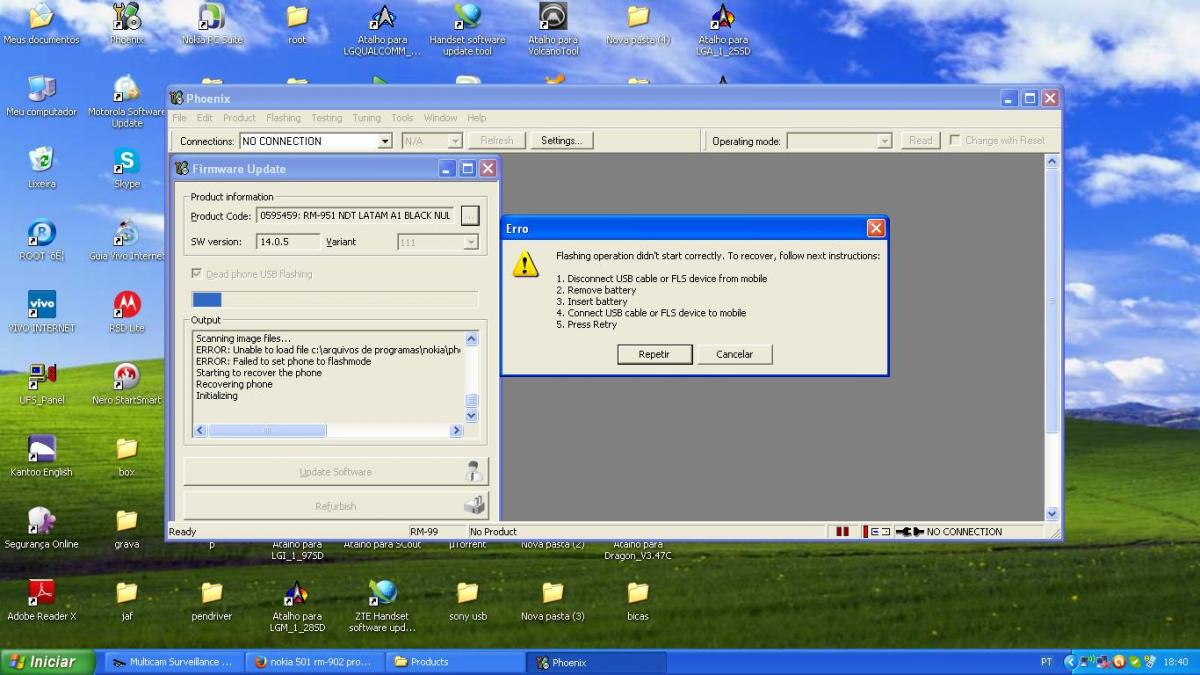Viewport: 1200px width, 675px height.
Task: Click the Output scroll right arrow
Action: [456, 430]
